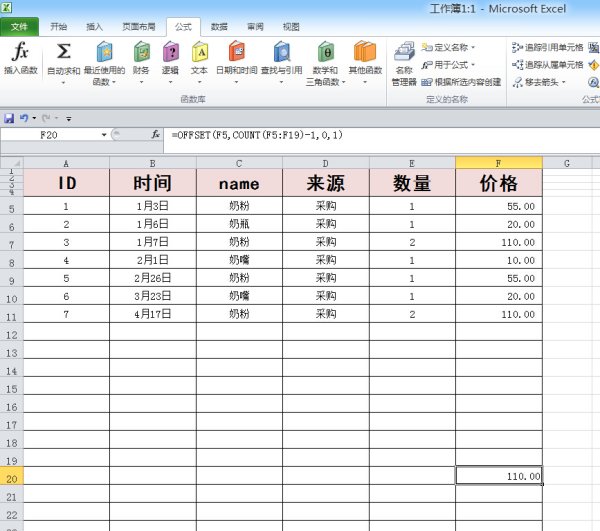600x531 pixels.
Task: Switch to the Page Layout (页面布局) tab
Action: point(139,27)
